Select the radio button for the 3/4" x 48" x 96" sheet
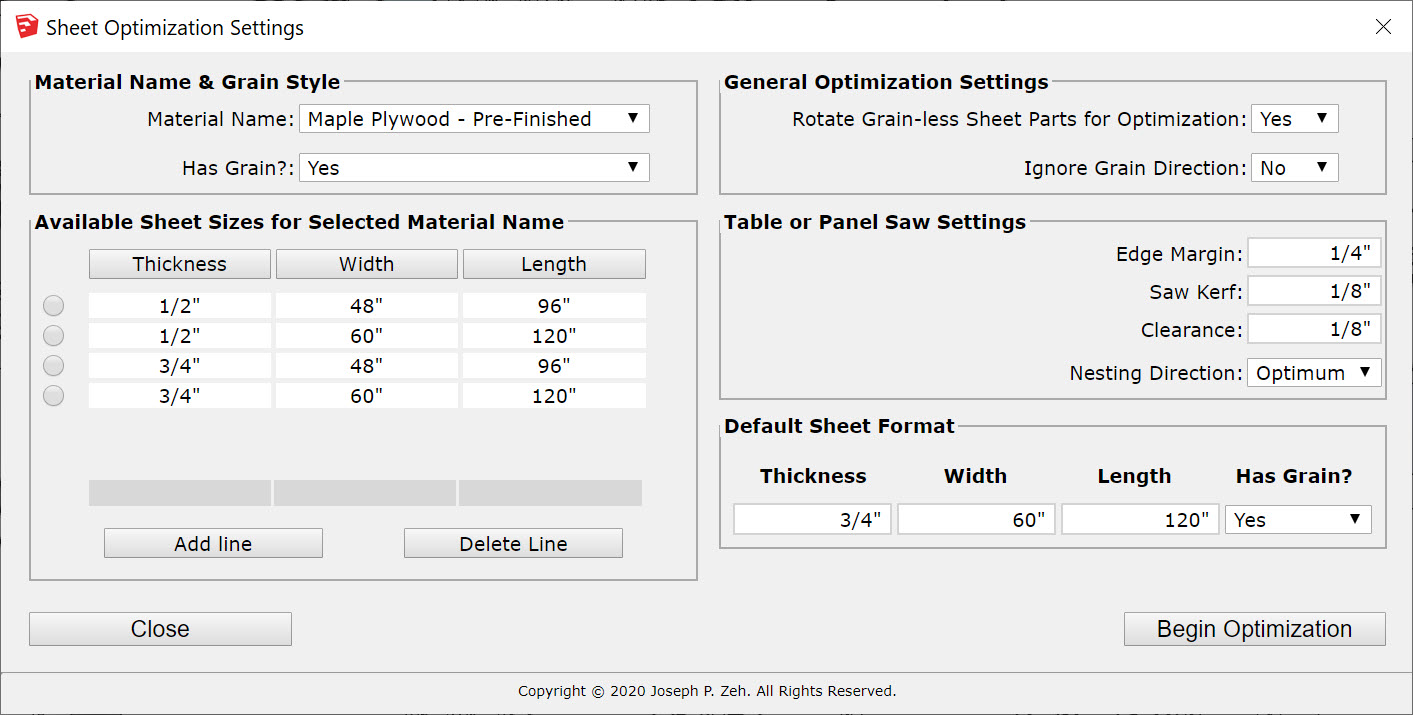This screenshot has height=715, width=1413. [x=53, y=365]
